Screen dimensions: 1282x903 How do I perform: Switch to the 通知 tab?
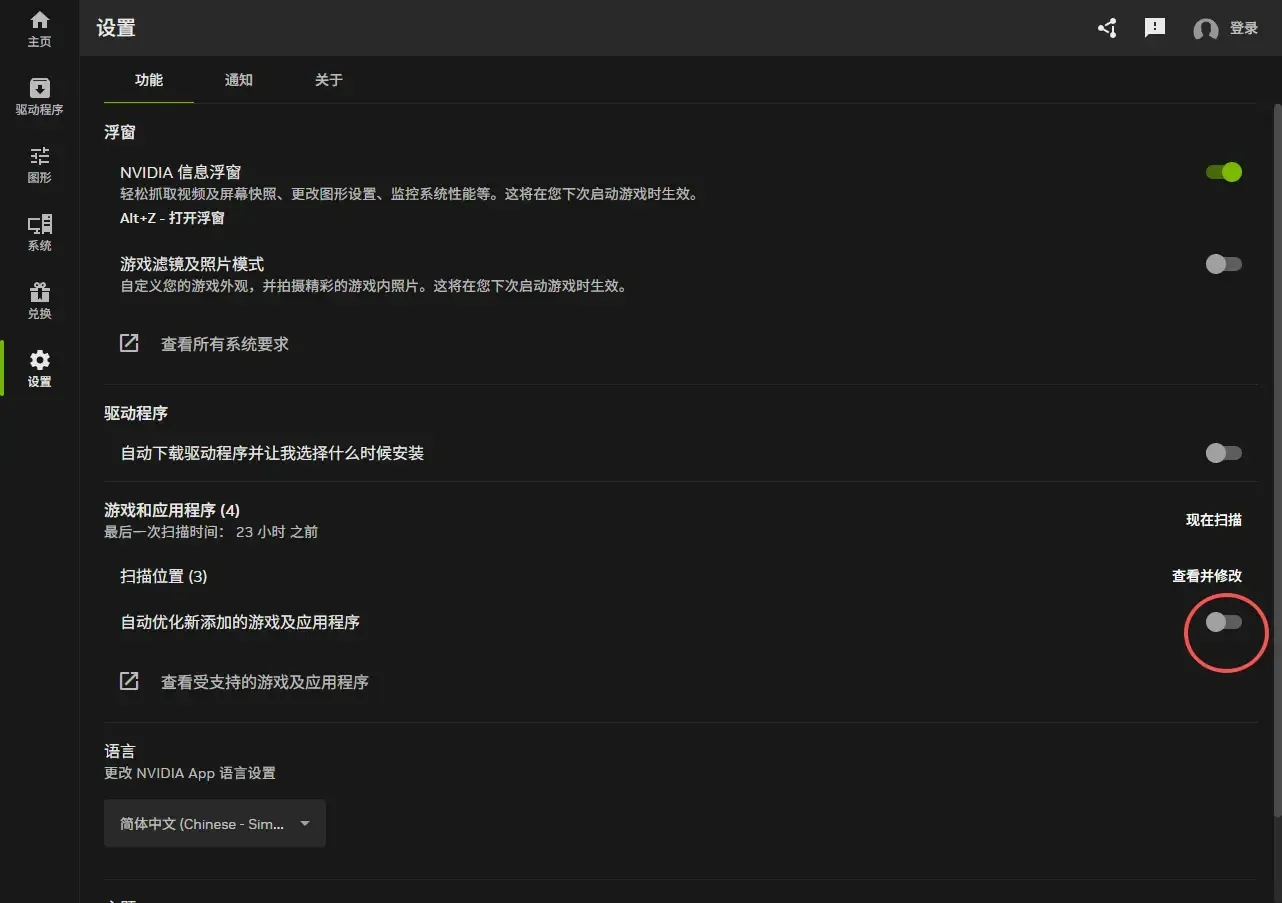239,80
